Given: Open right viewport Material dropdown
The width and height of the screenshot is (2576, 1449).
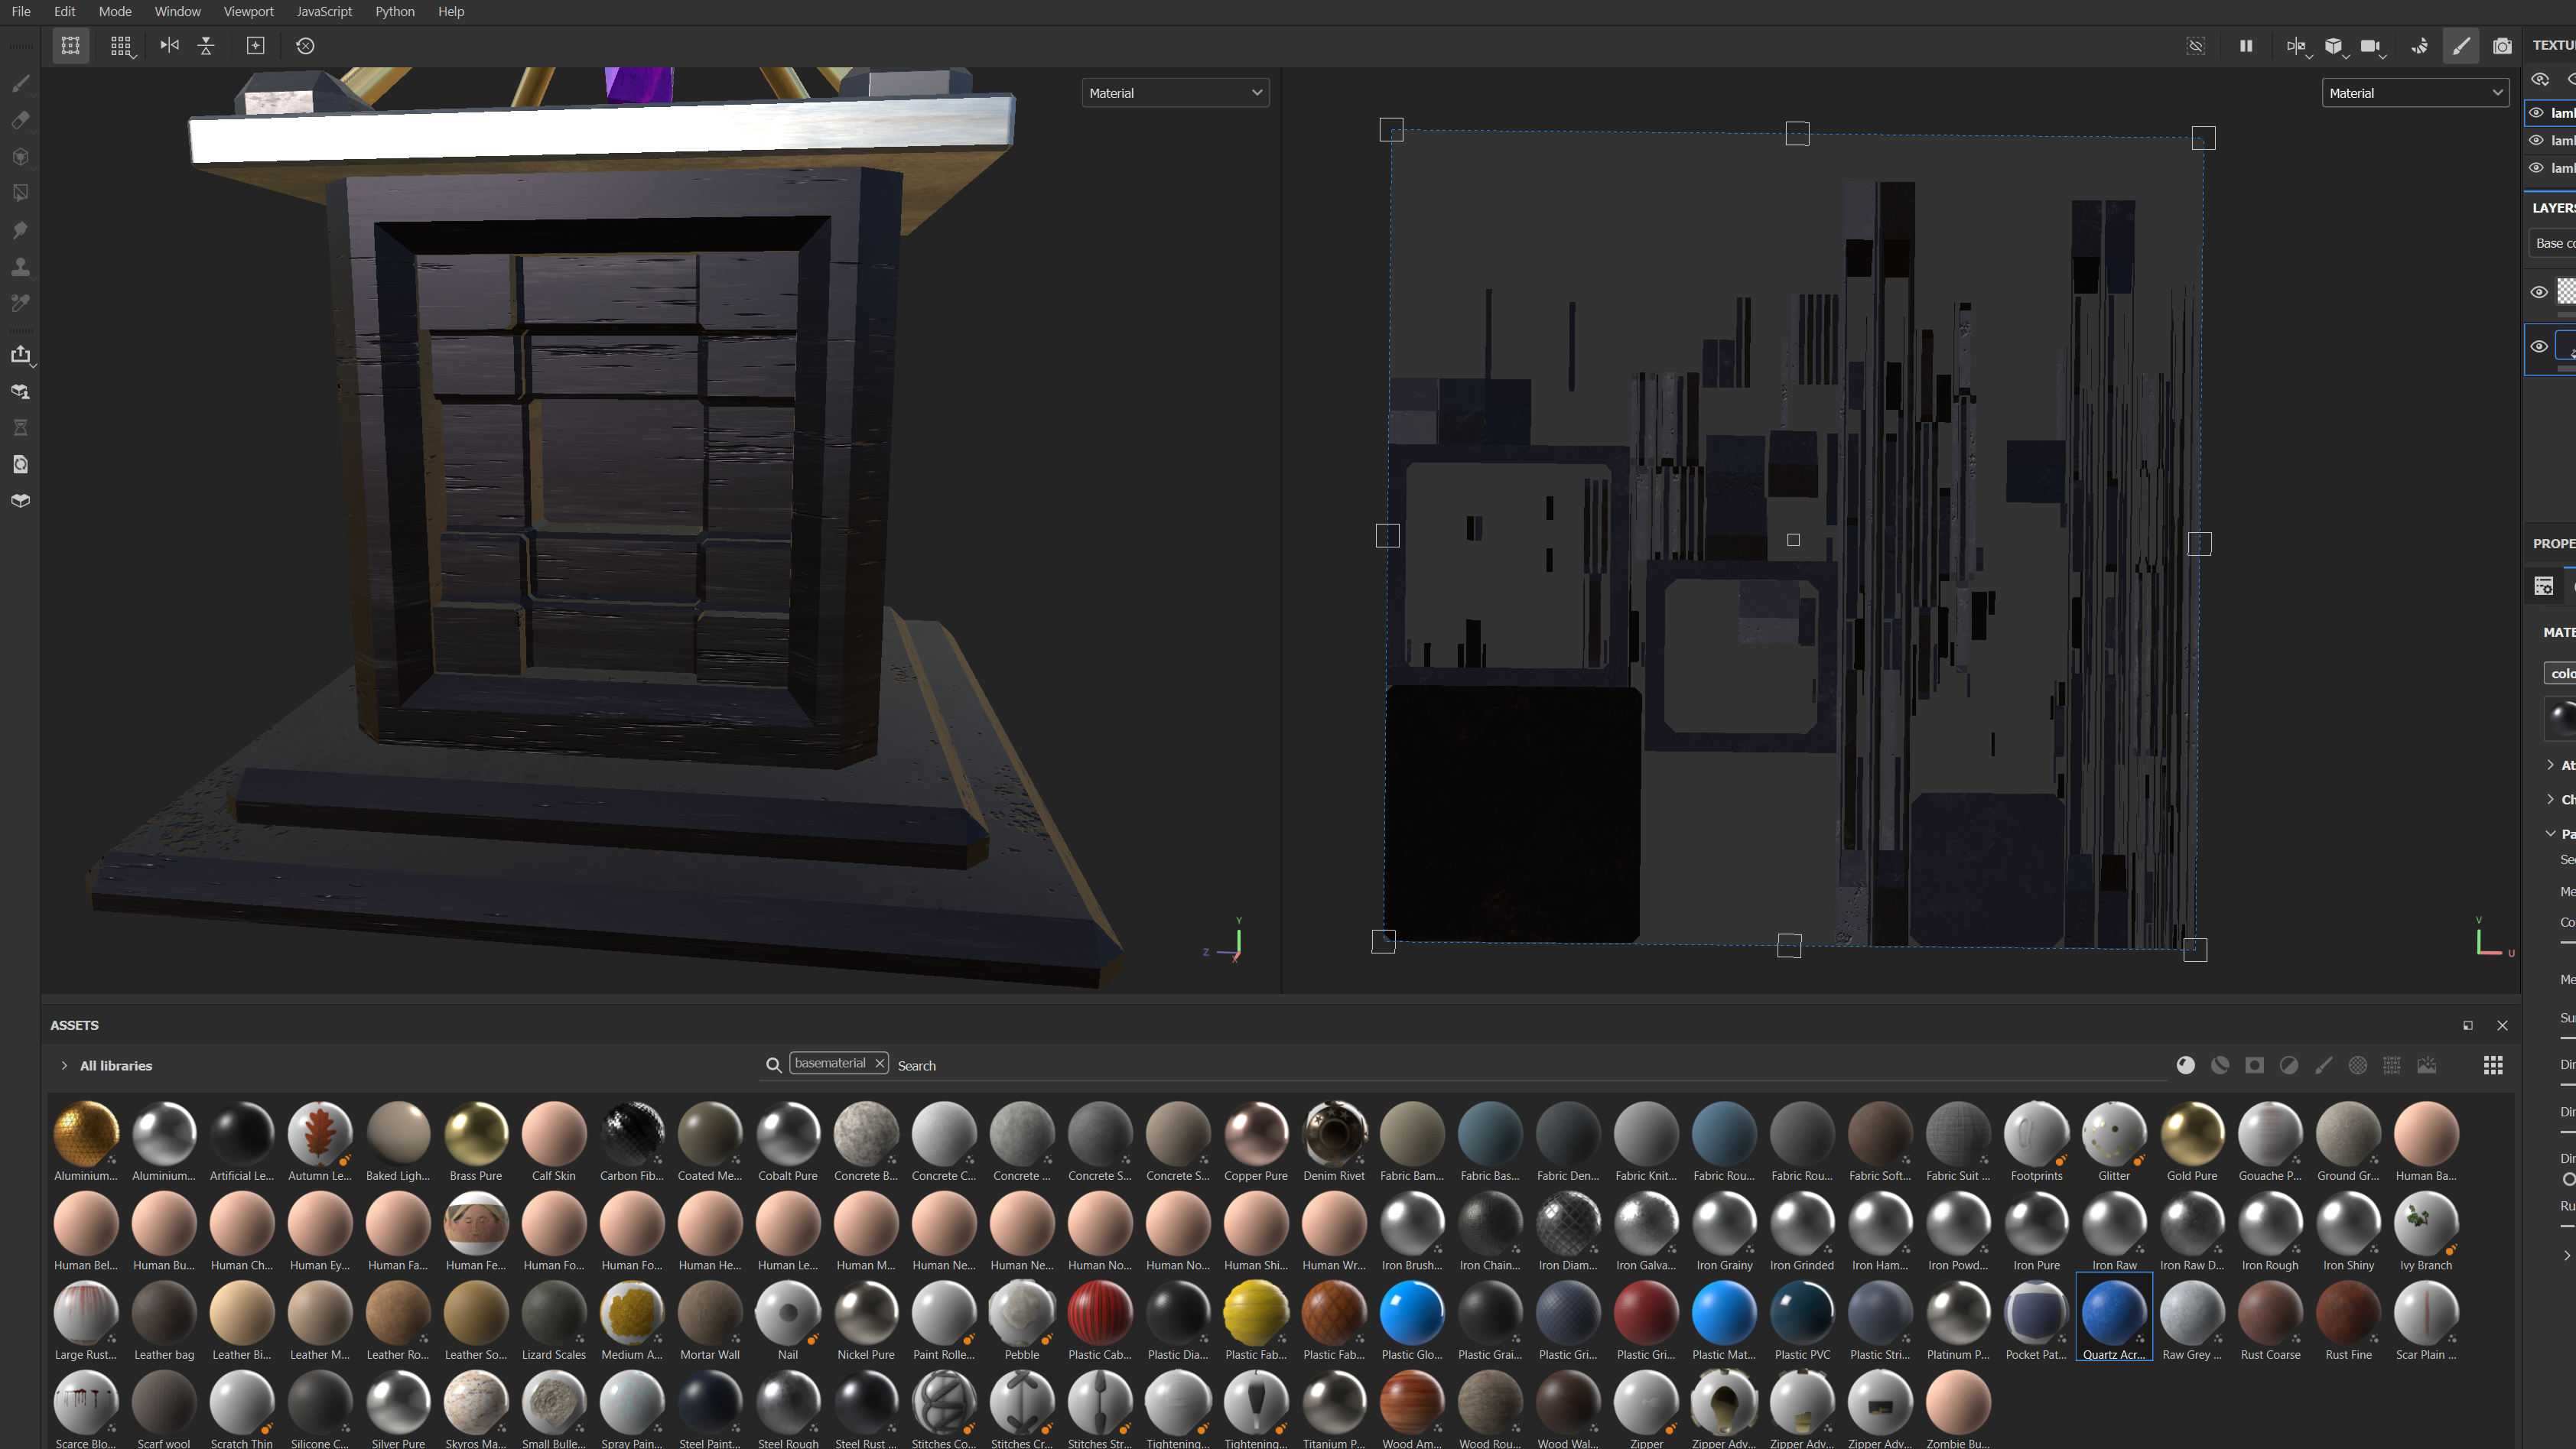Looking at the screenshot, I should 2414,93.
